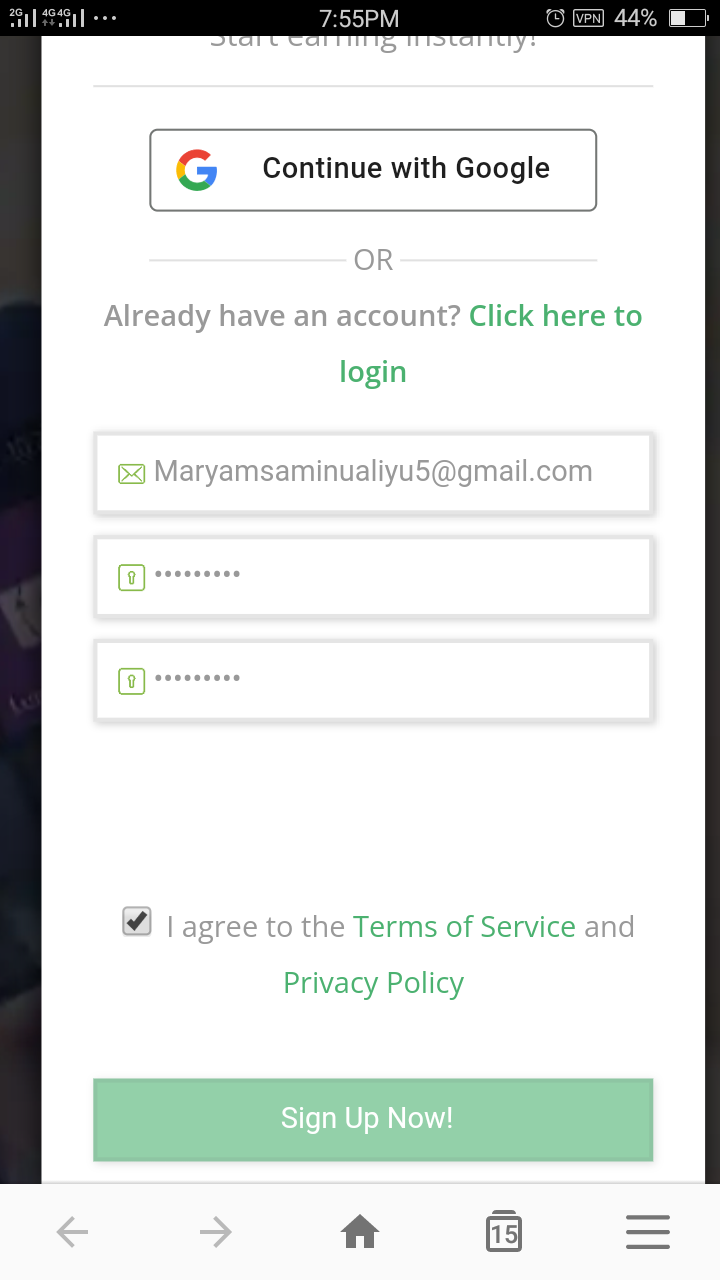Viewport: 720px width, 1280px height.
Task: Tap the browser forward arrow
Action: [216, 1232]
